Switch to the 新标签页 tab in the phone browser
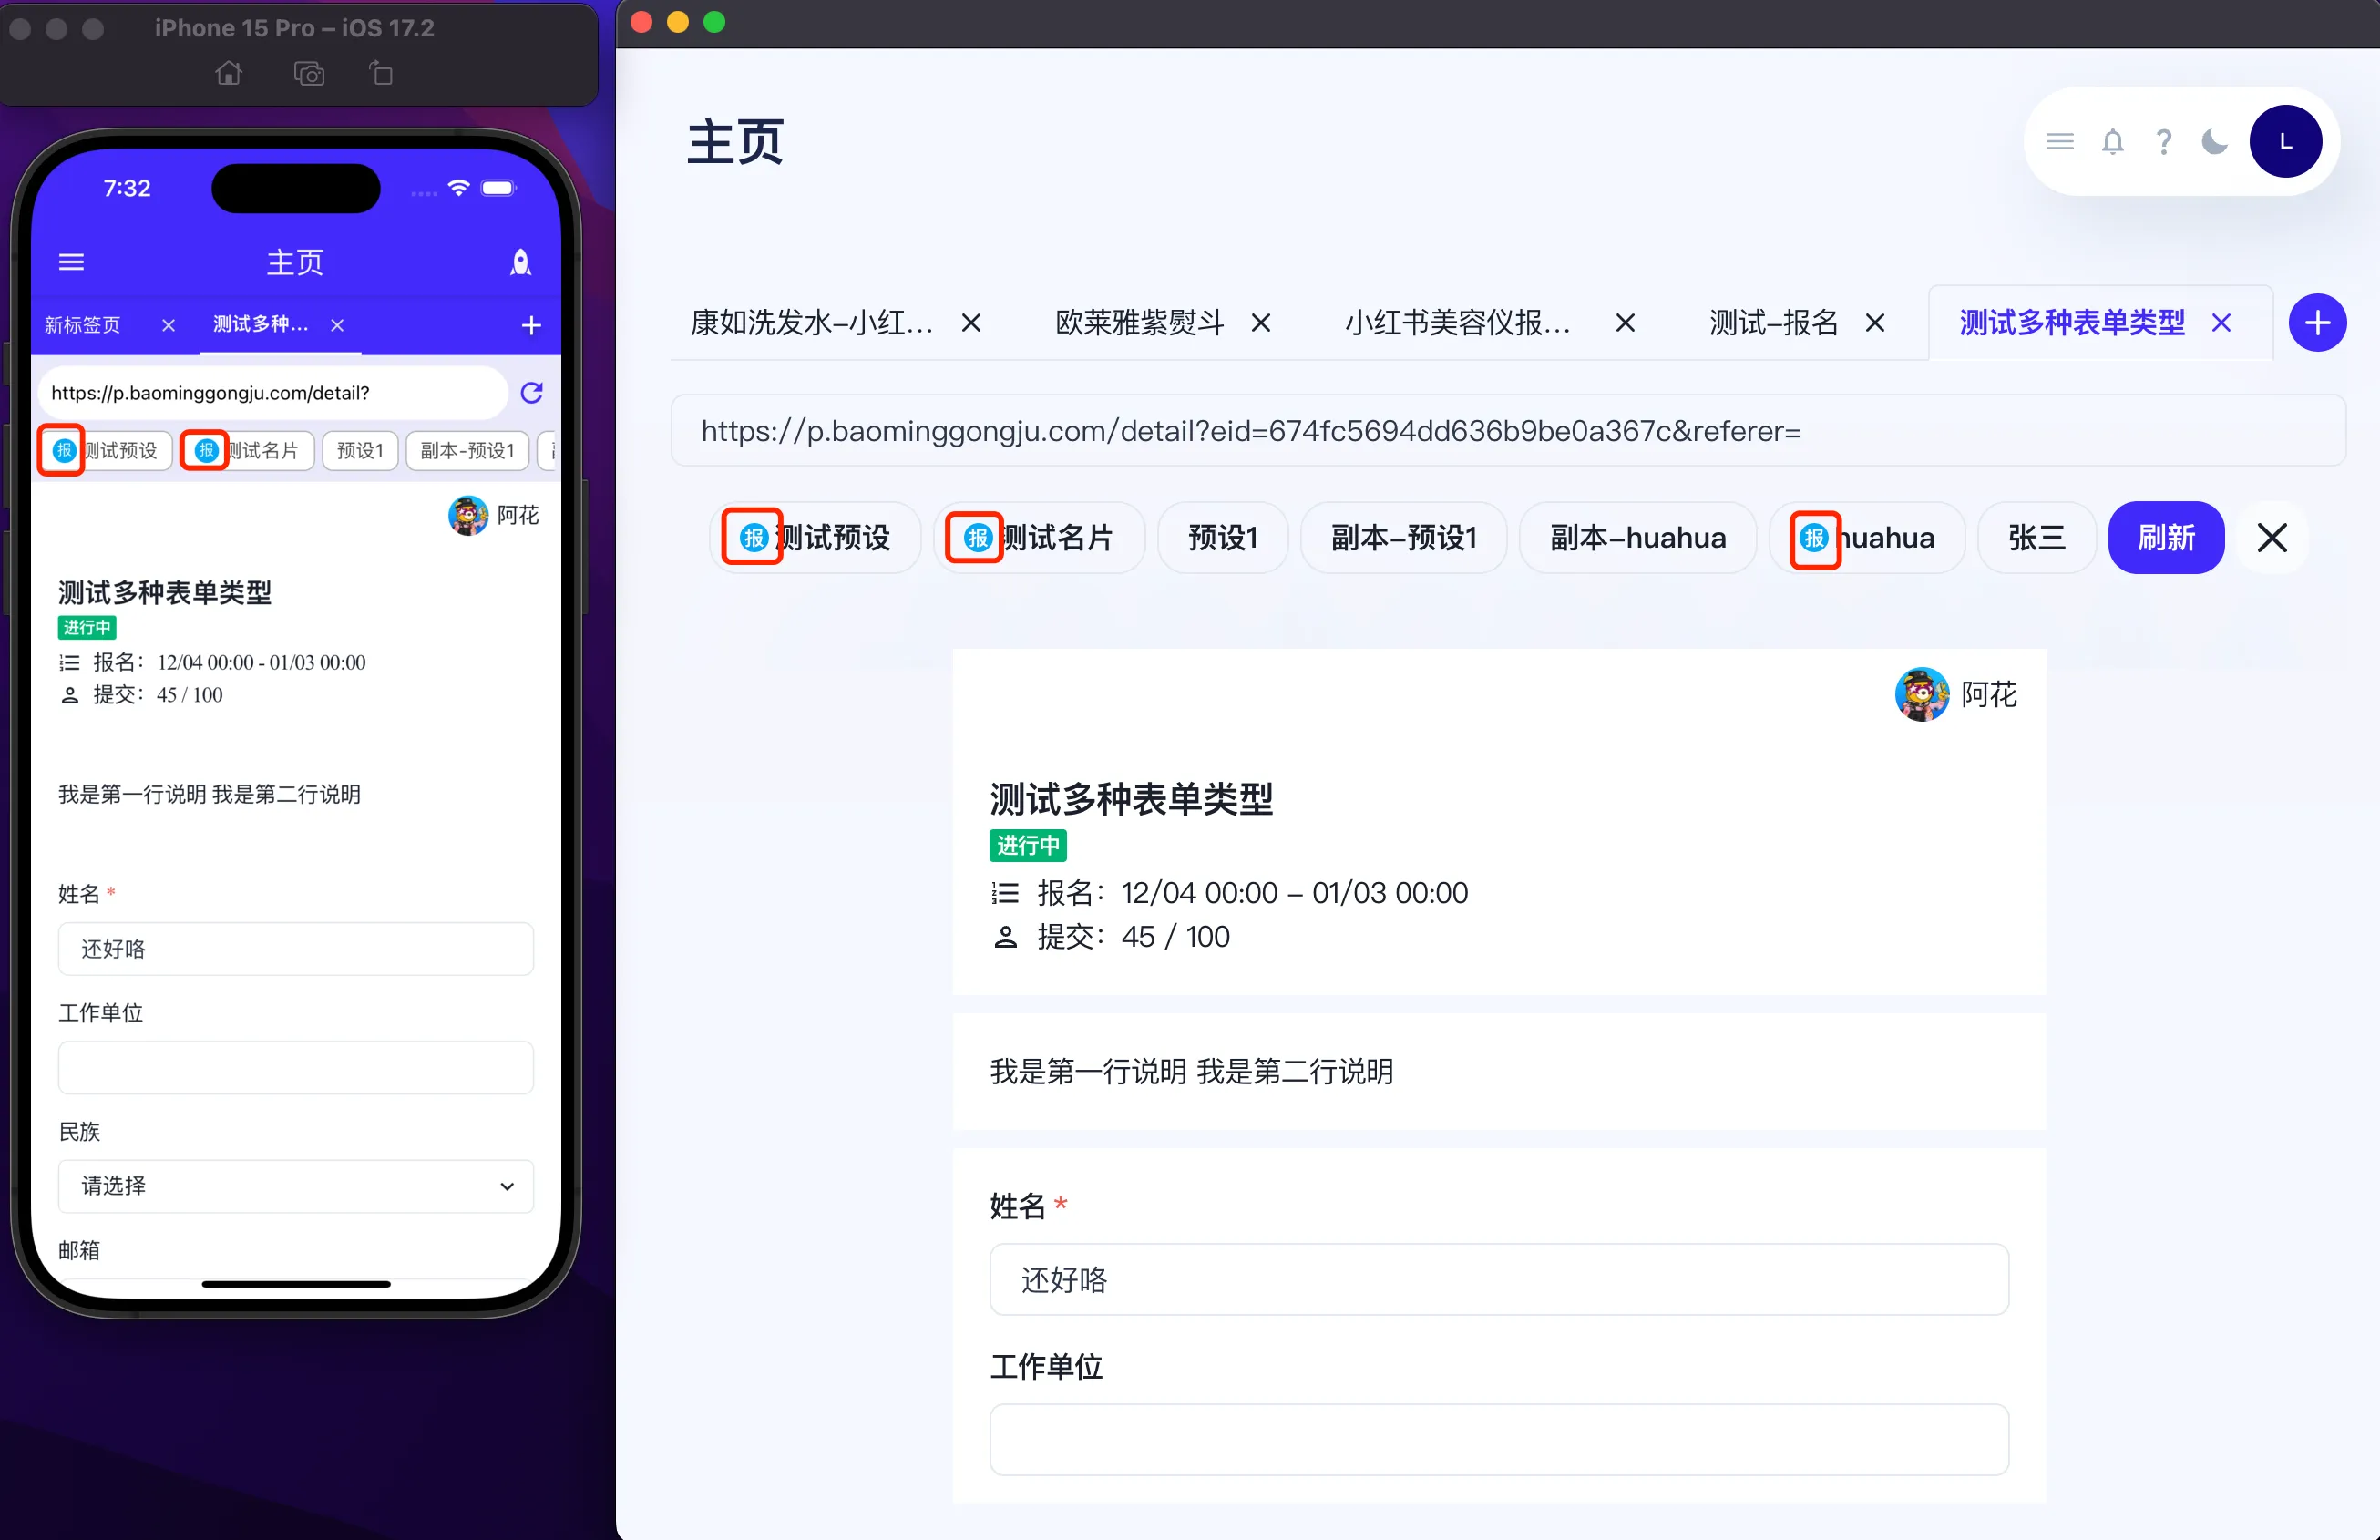Screen dimensions: 2380x1540 [83, 324]
